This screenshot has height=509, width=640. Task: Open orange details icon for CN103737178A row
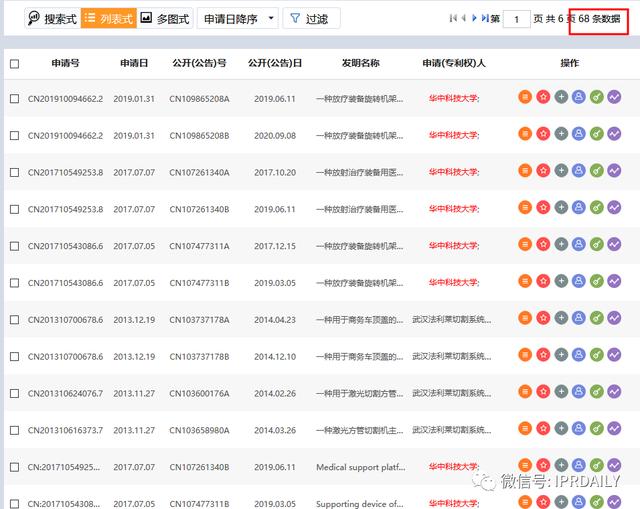525,318
